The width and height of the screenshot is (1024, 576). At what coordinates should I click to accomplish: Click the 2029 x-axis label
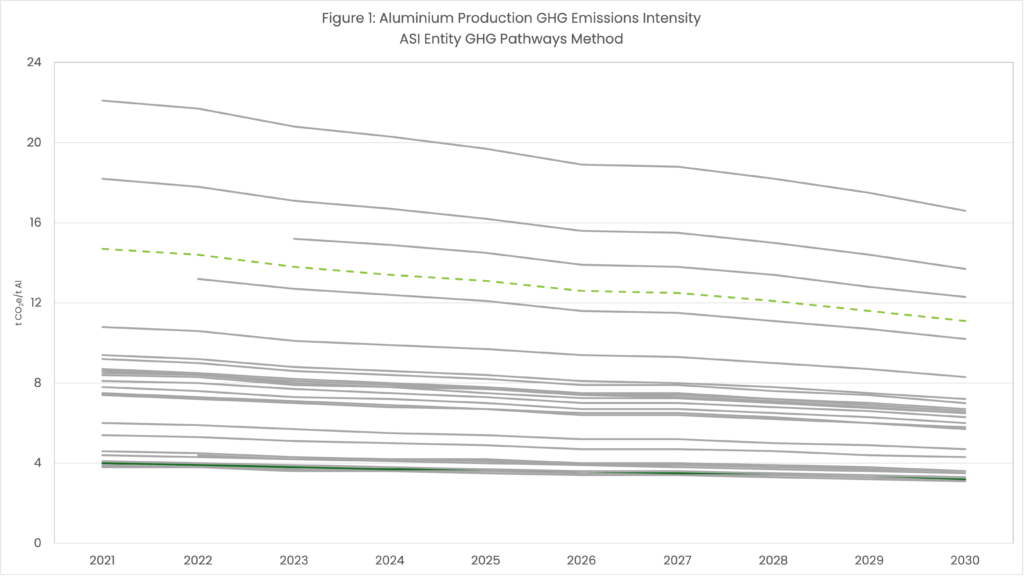(869, 559)
